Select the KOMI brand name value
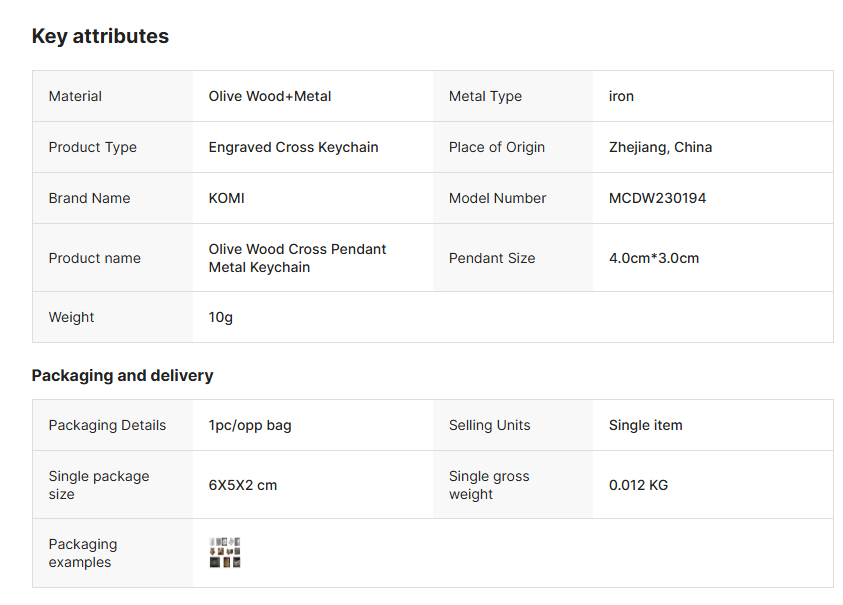 pos(227,199)
